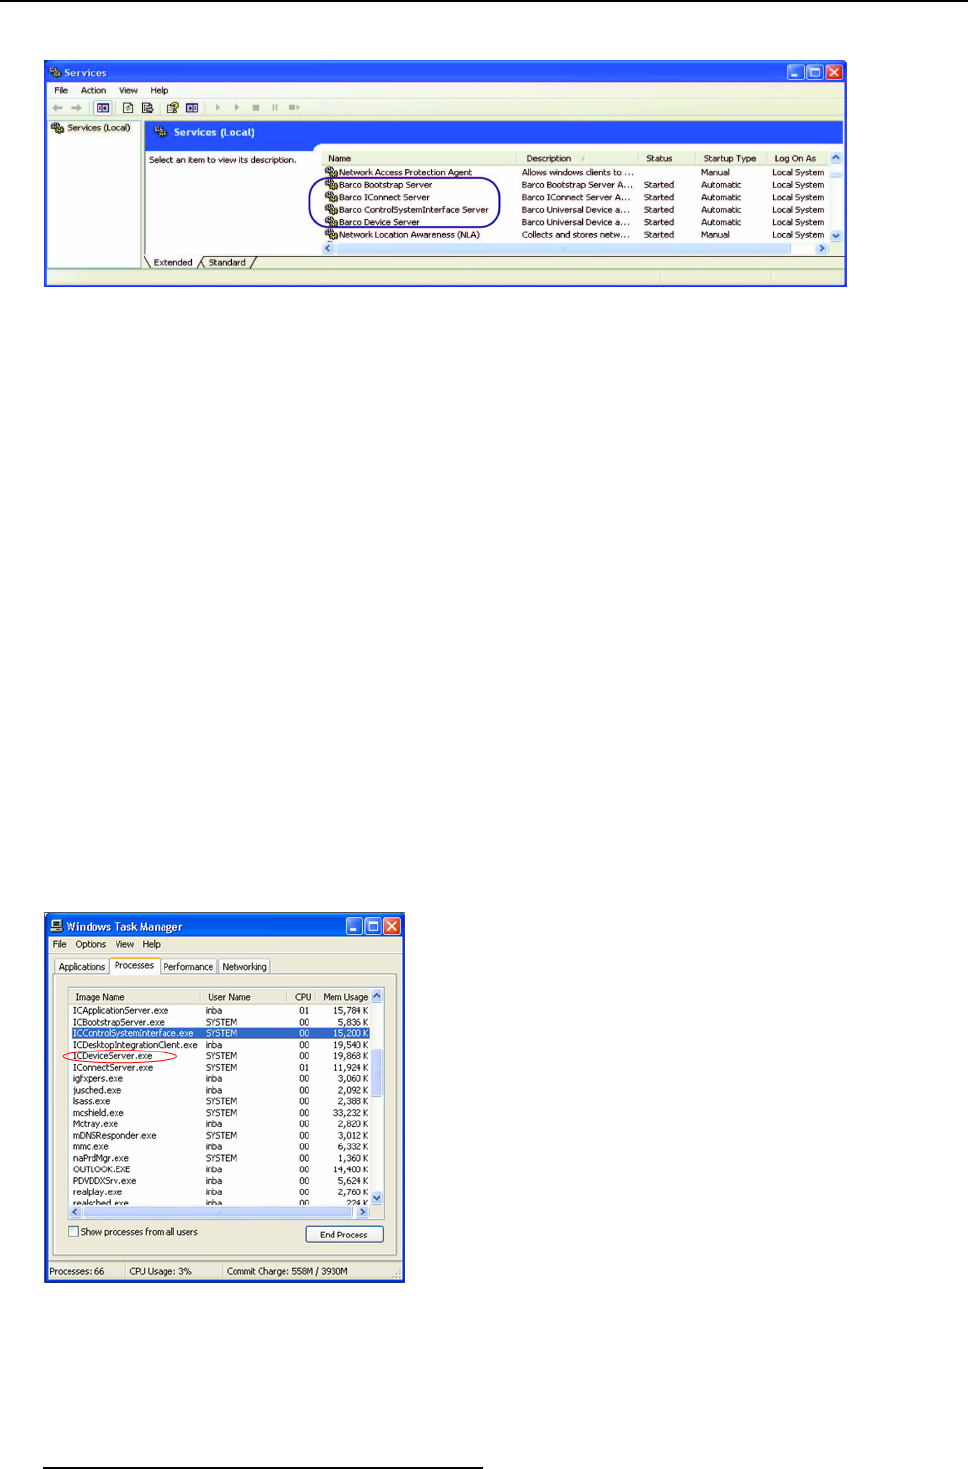
Task: Open Action menu in Services window
Action: pos(93,91)
